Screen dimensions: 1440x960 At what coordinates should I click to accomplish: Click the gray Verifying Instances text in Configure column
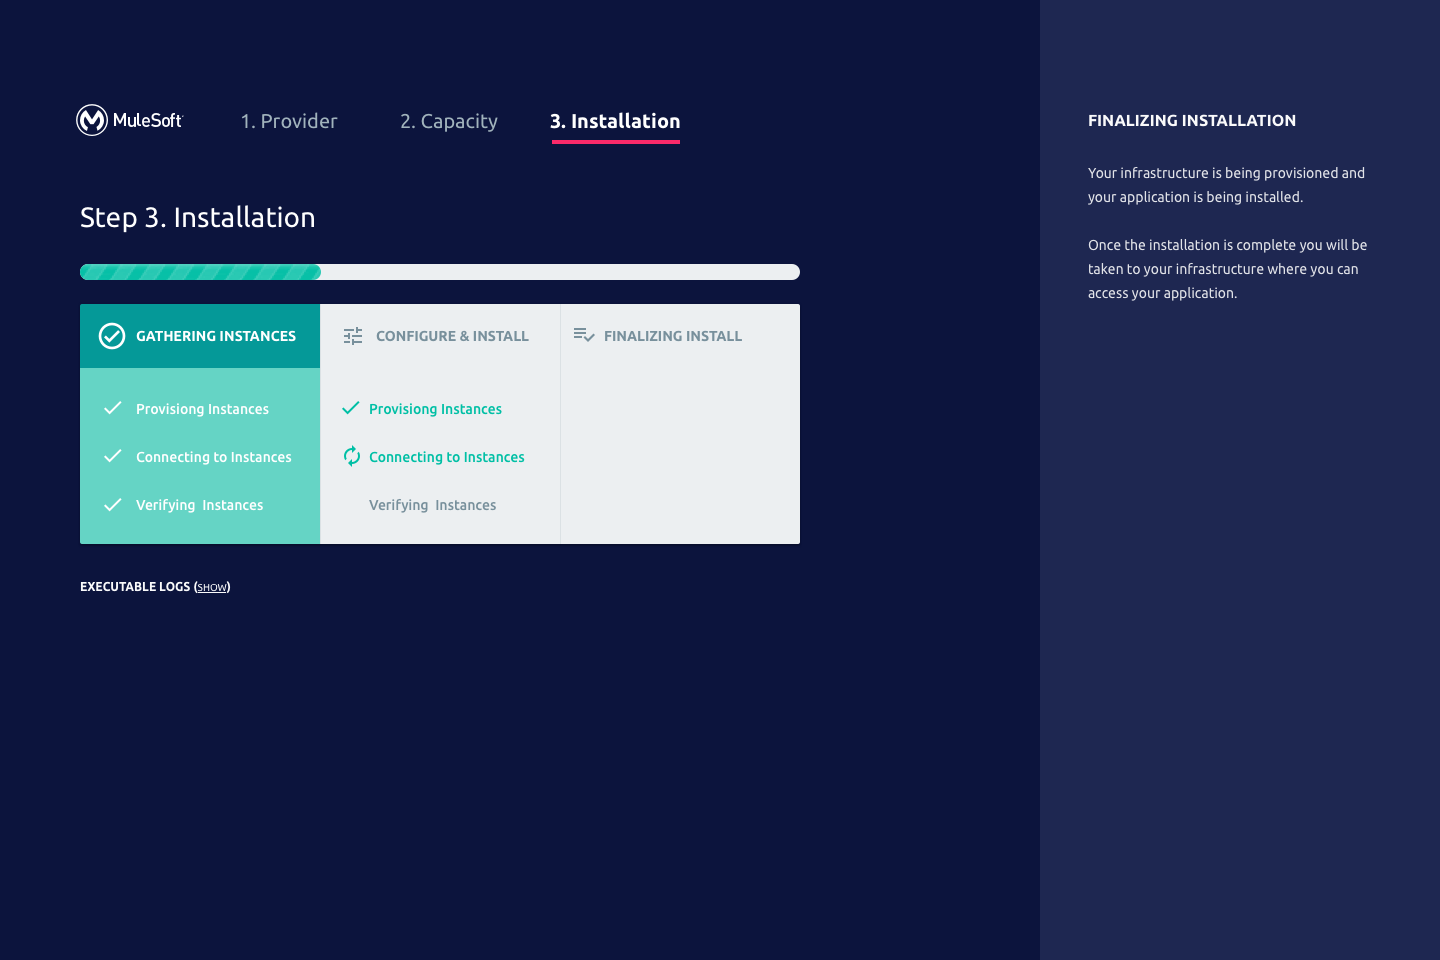pos(433,505)
